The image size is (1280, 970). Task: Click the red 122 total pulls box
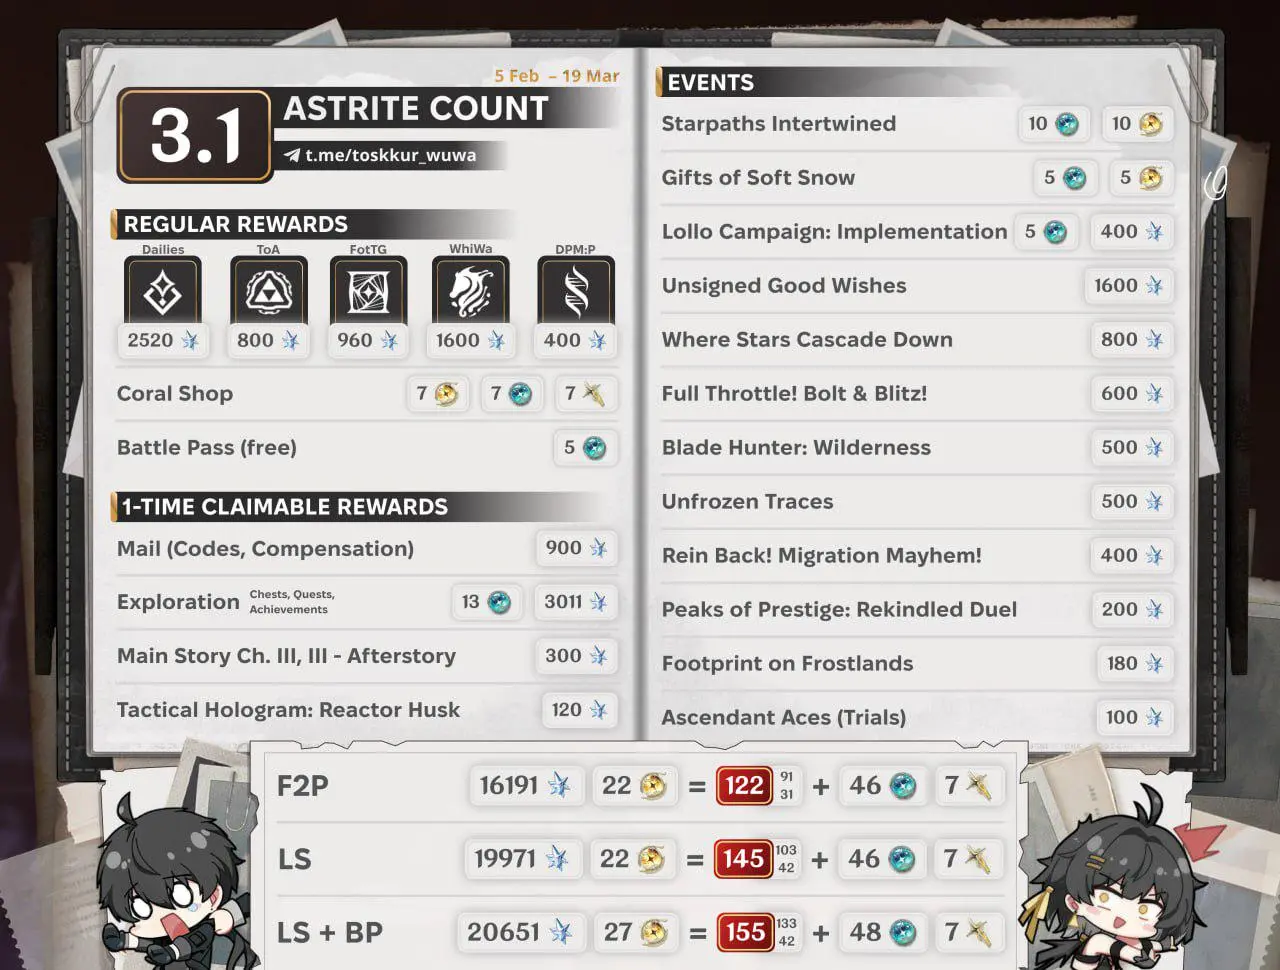click(744, 786)
